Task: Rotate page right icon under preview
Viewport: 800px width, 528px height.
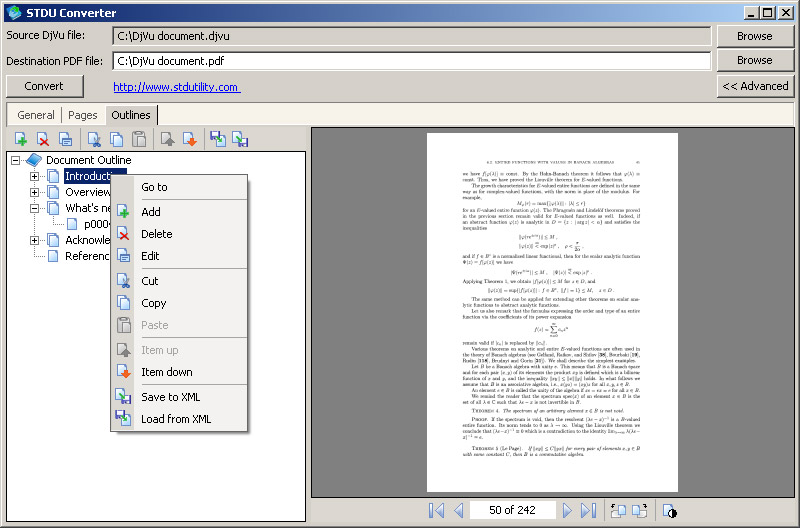Action: [x=639, y=510]
